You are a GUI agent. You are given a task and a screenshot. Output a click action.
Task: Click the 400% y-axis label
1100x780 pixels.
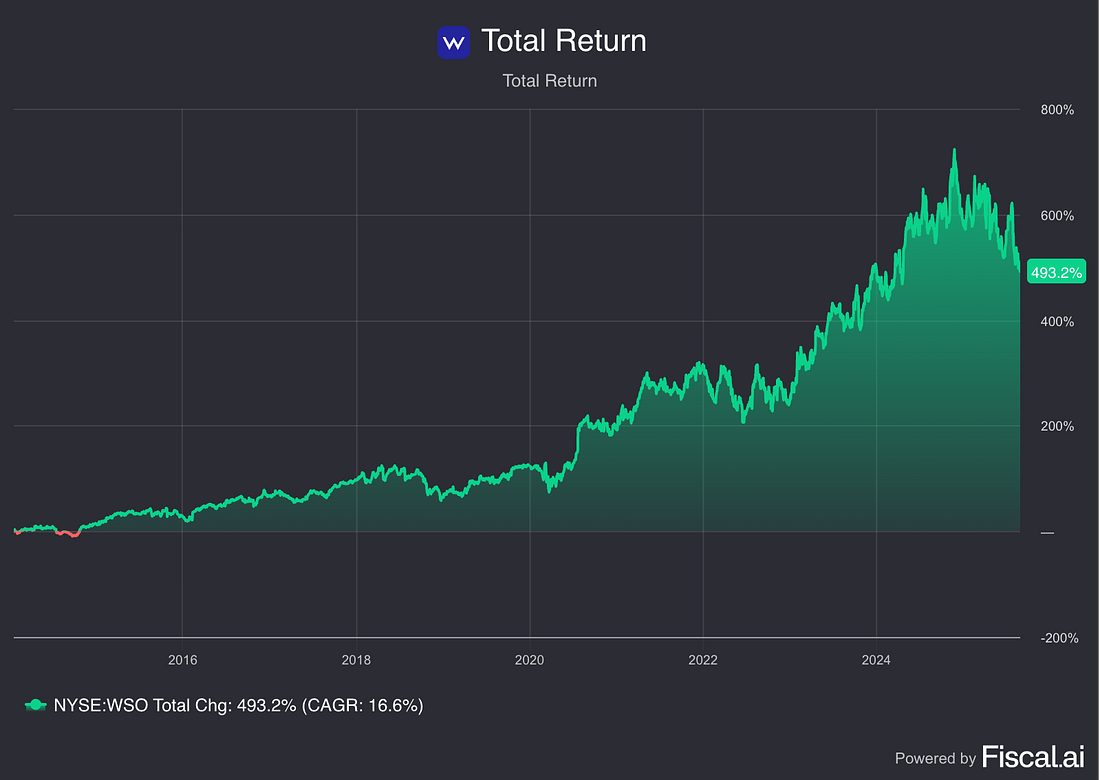tap(1057, 322)
